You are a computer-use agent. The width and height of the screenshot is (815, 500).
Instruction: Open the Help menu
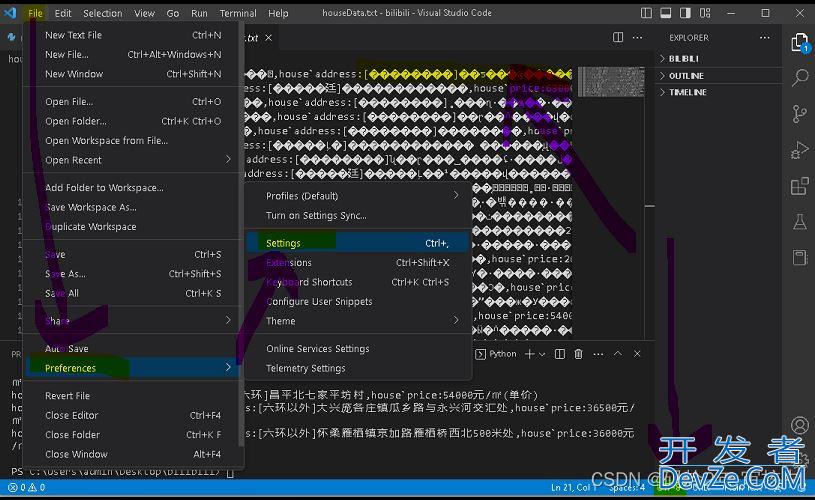278,13
